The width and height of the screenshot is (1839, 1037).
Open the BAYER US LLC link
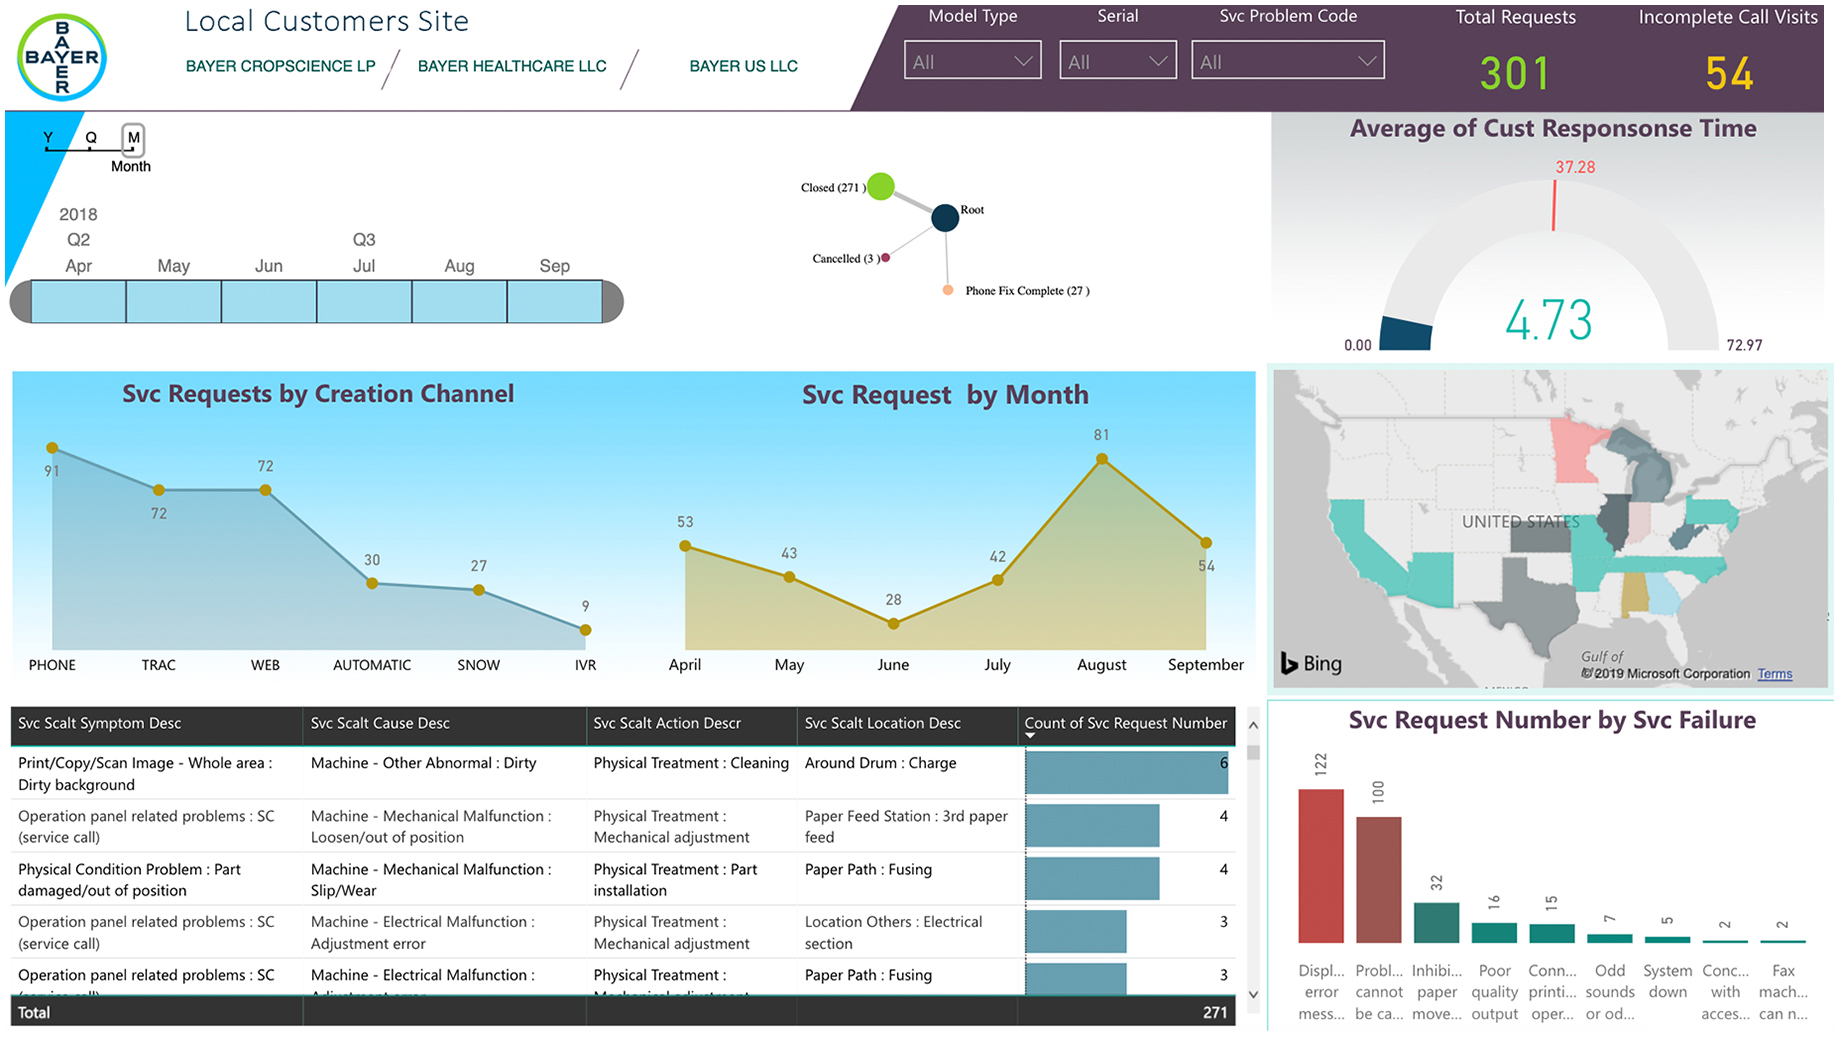(x=743, y=66)
